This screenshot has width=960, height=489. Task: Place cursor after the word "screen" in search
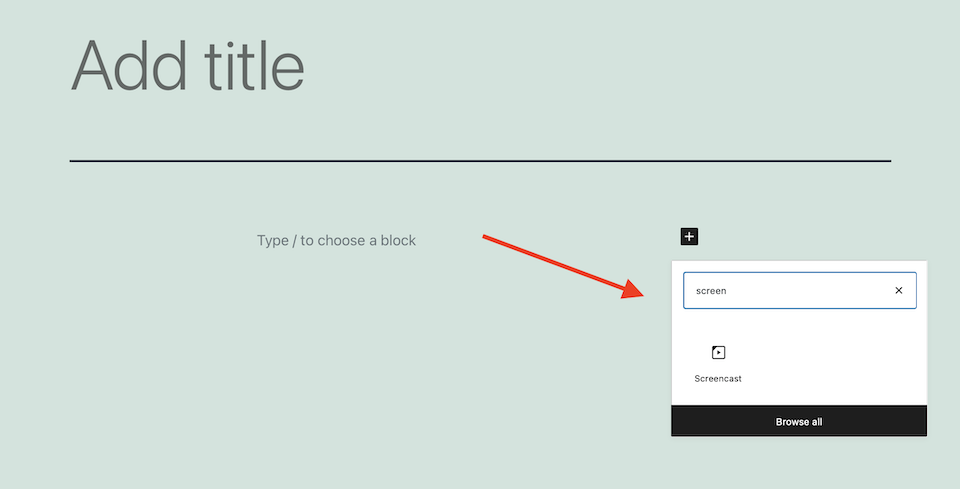(x=728, y=291)
